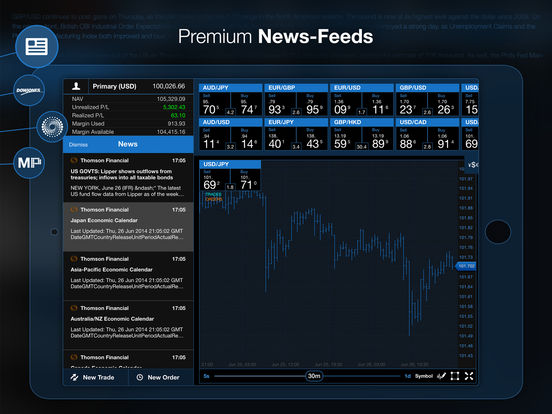Tap the New Order clock icon
The height and width of the screenshot is (414, 552).
(x=140, y=377)
